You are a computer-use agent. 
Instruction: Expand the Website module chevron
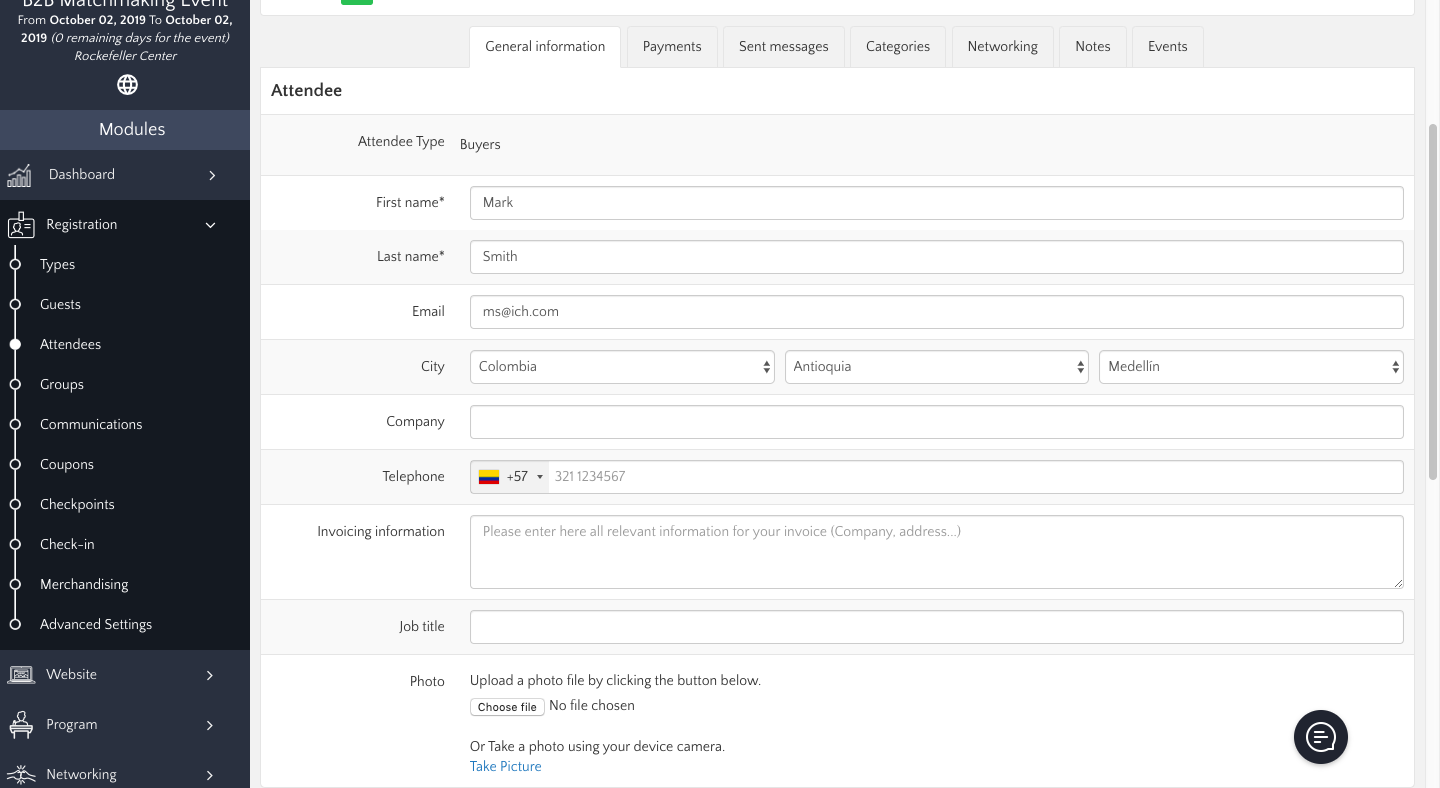click(210, 675)
